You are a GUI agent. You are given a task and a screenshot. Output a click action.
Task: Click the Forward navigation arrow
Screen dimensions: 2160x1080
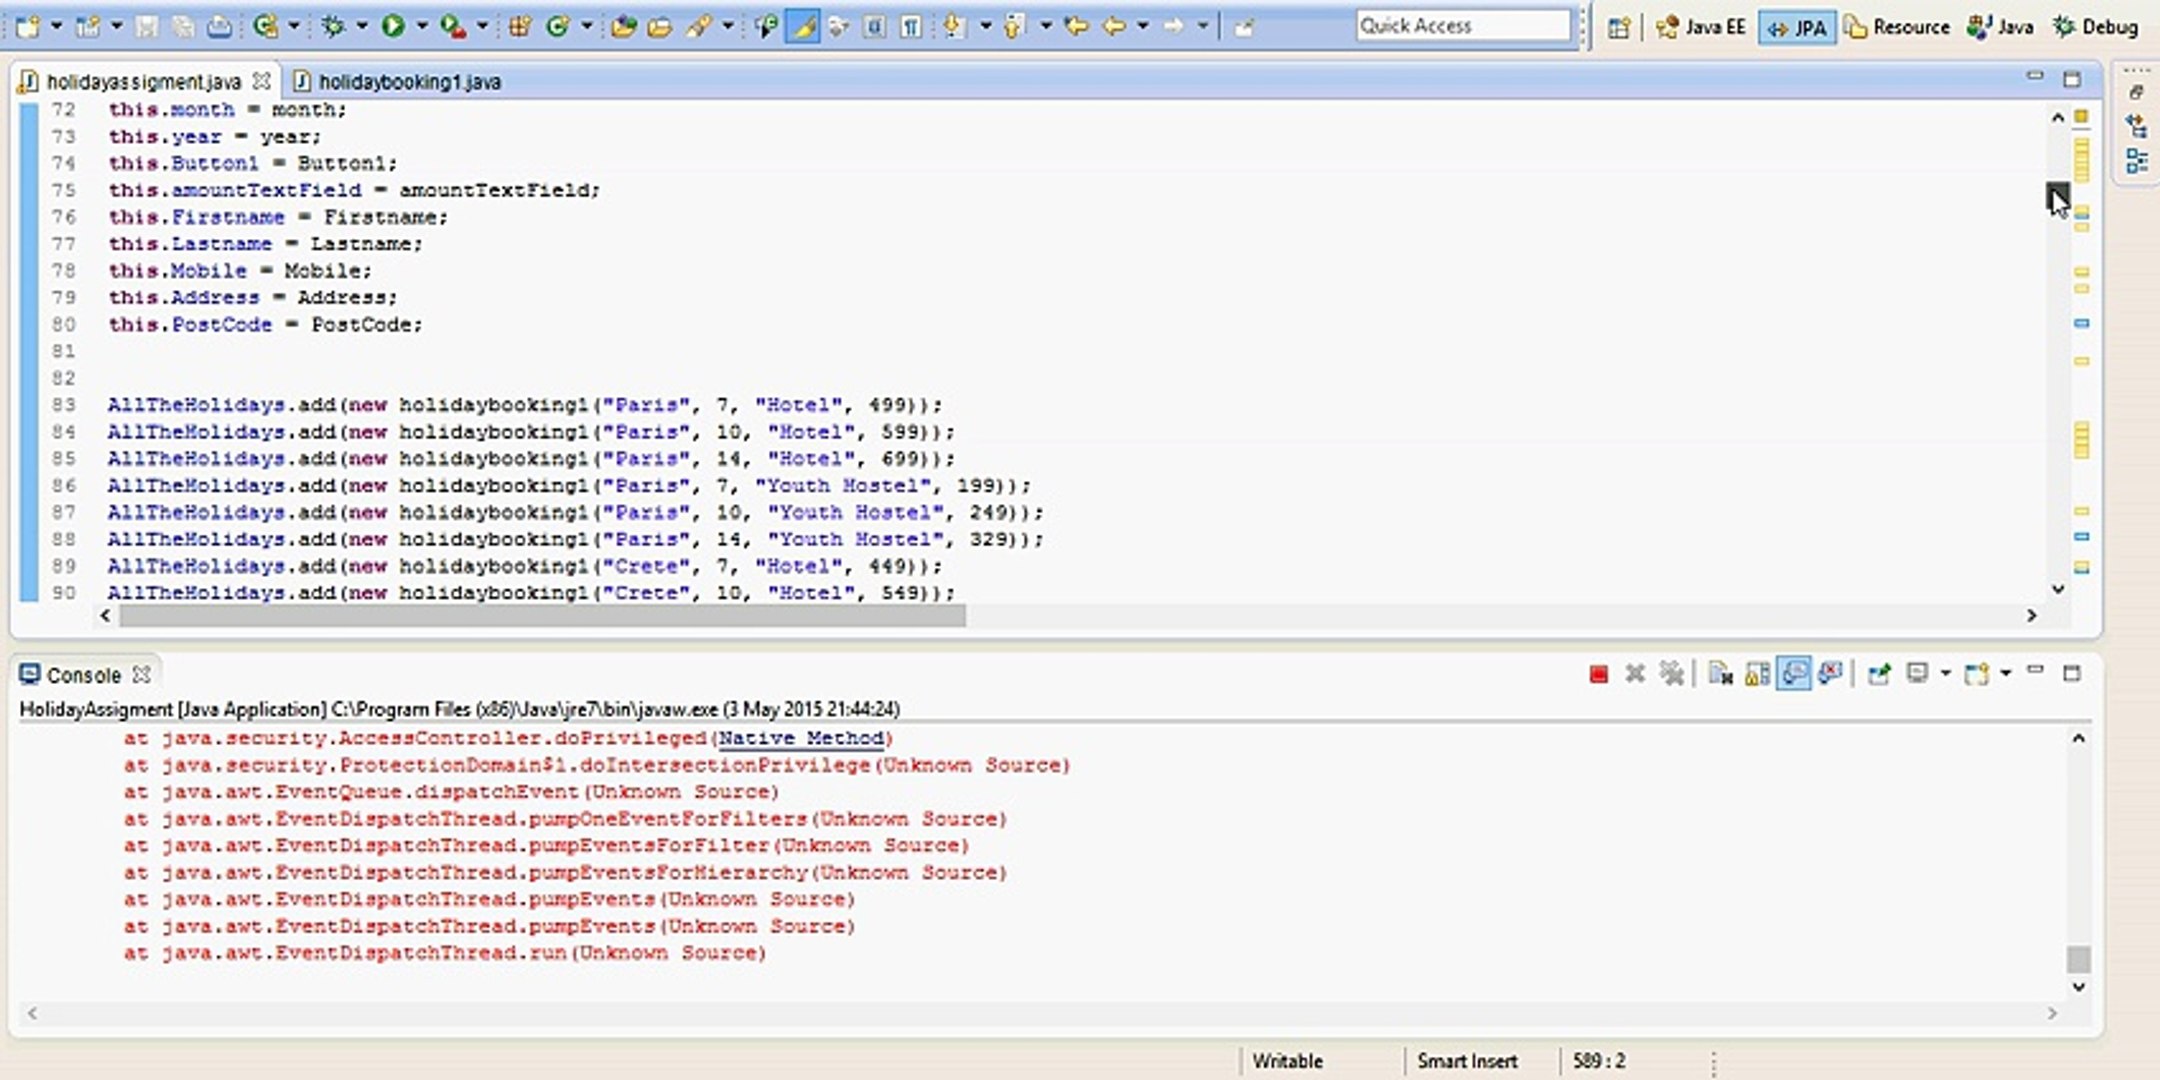(1174, 27)
